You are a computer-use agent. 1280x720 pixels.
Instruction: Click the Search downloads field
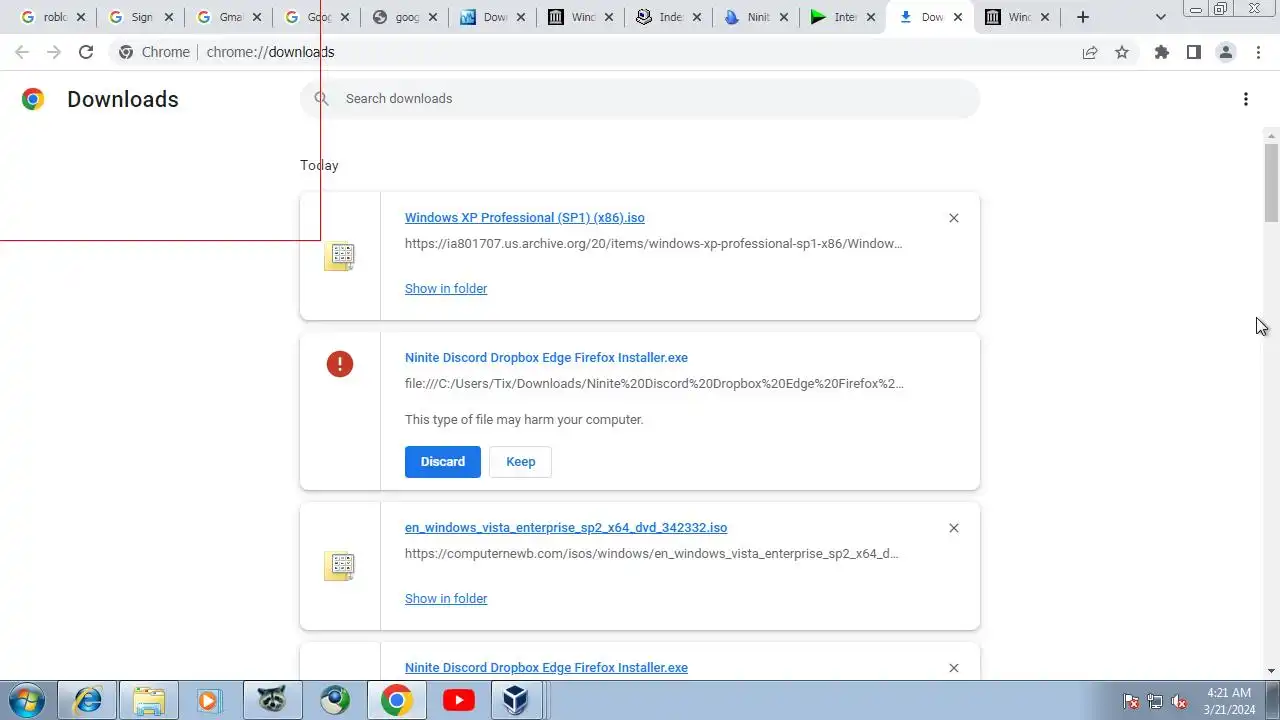(640, 98)
